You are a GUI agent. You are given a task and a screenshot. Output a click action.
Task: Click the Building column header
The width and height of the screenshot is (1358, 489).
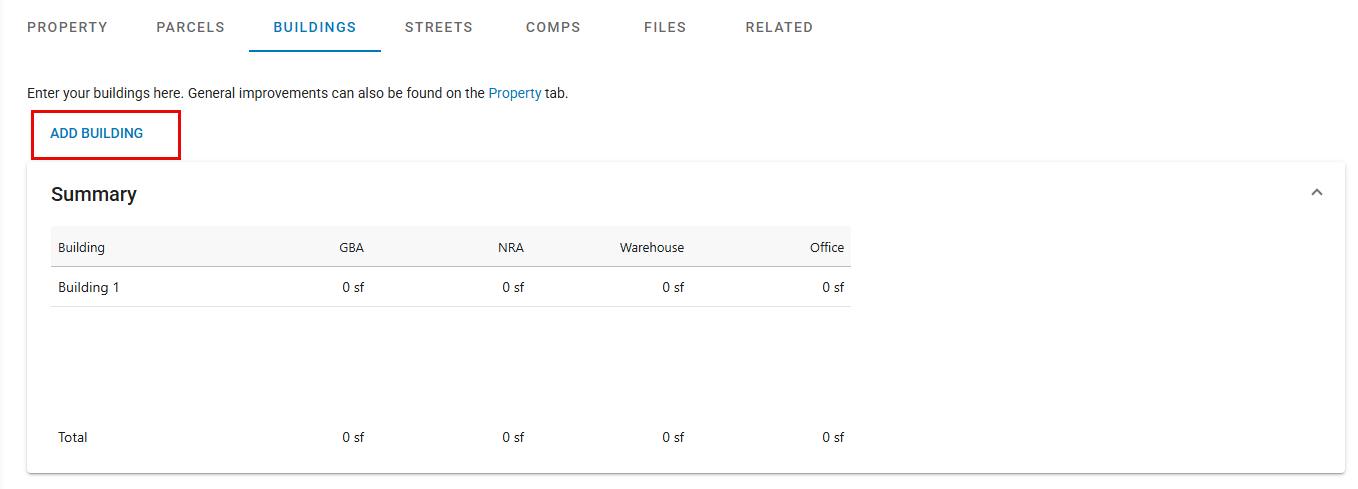click(x=81, y=247)
